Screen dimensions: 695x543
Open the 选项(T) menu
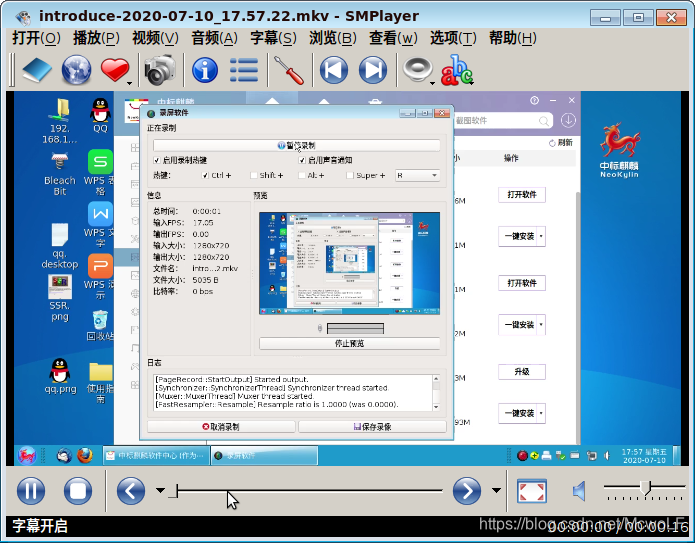point(453,38)
